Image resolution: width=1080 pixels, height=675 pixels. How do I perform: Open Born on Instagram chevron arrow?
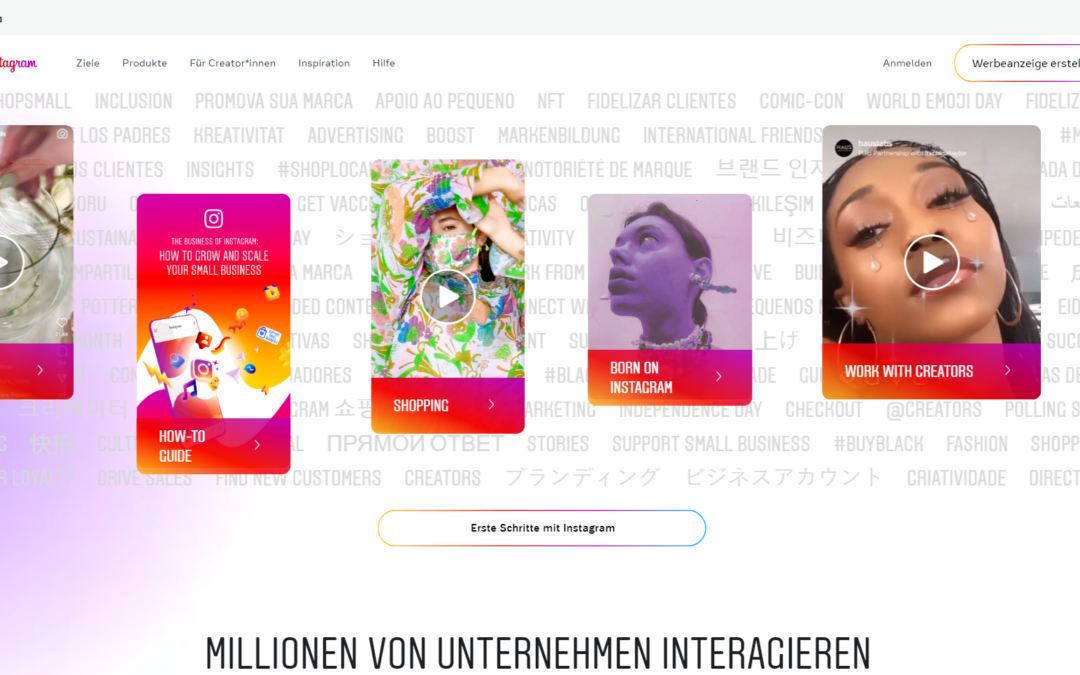click(x=718, y=376)
